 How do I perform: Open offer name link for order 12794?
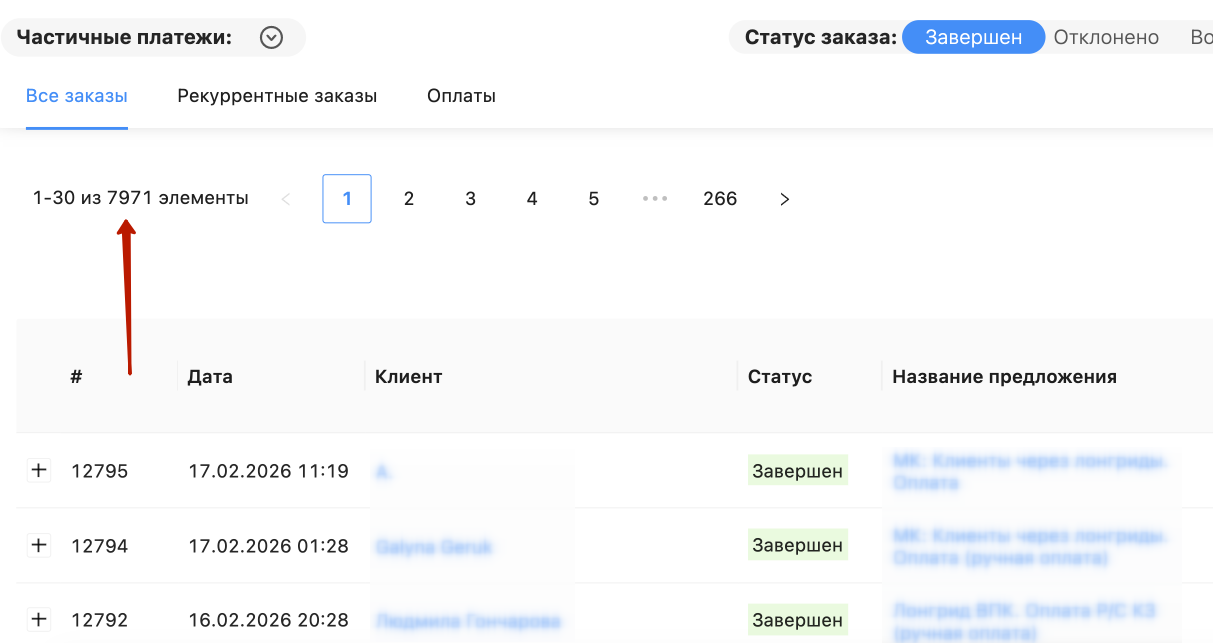[x=1030, y=546]
